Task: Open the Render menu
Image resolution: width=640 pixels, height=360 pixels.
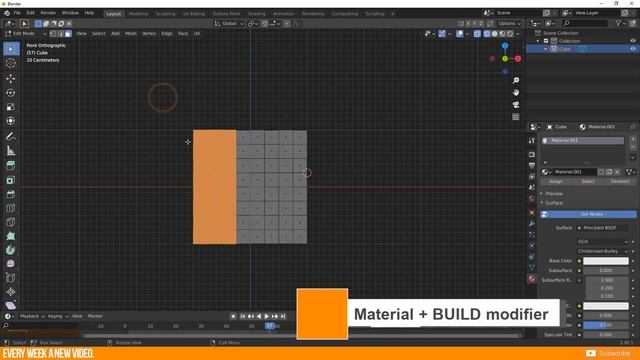Action: tap(48, 13)
